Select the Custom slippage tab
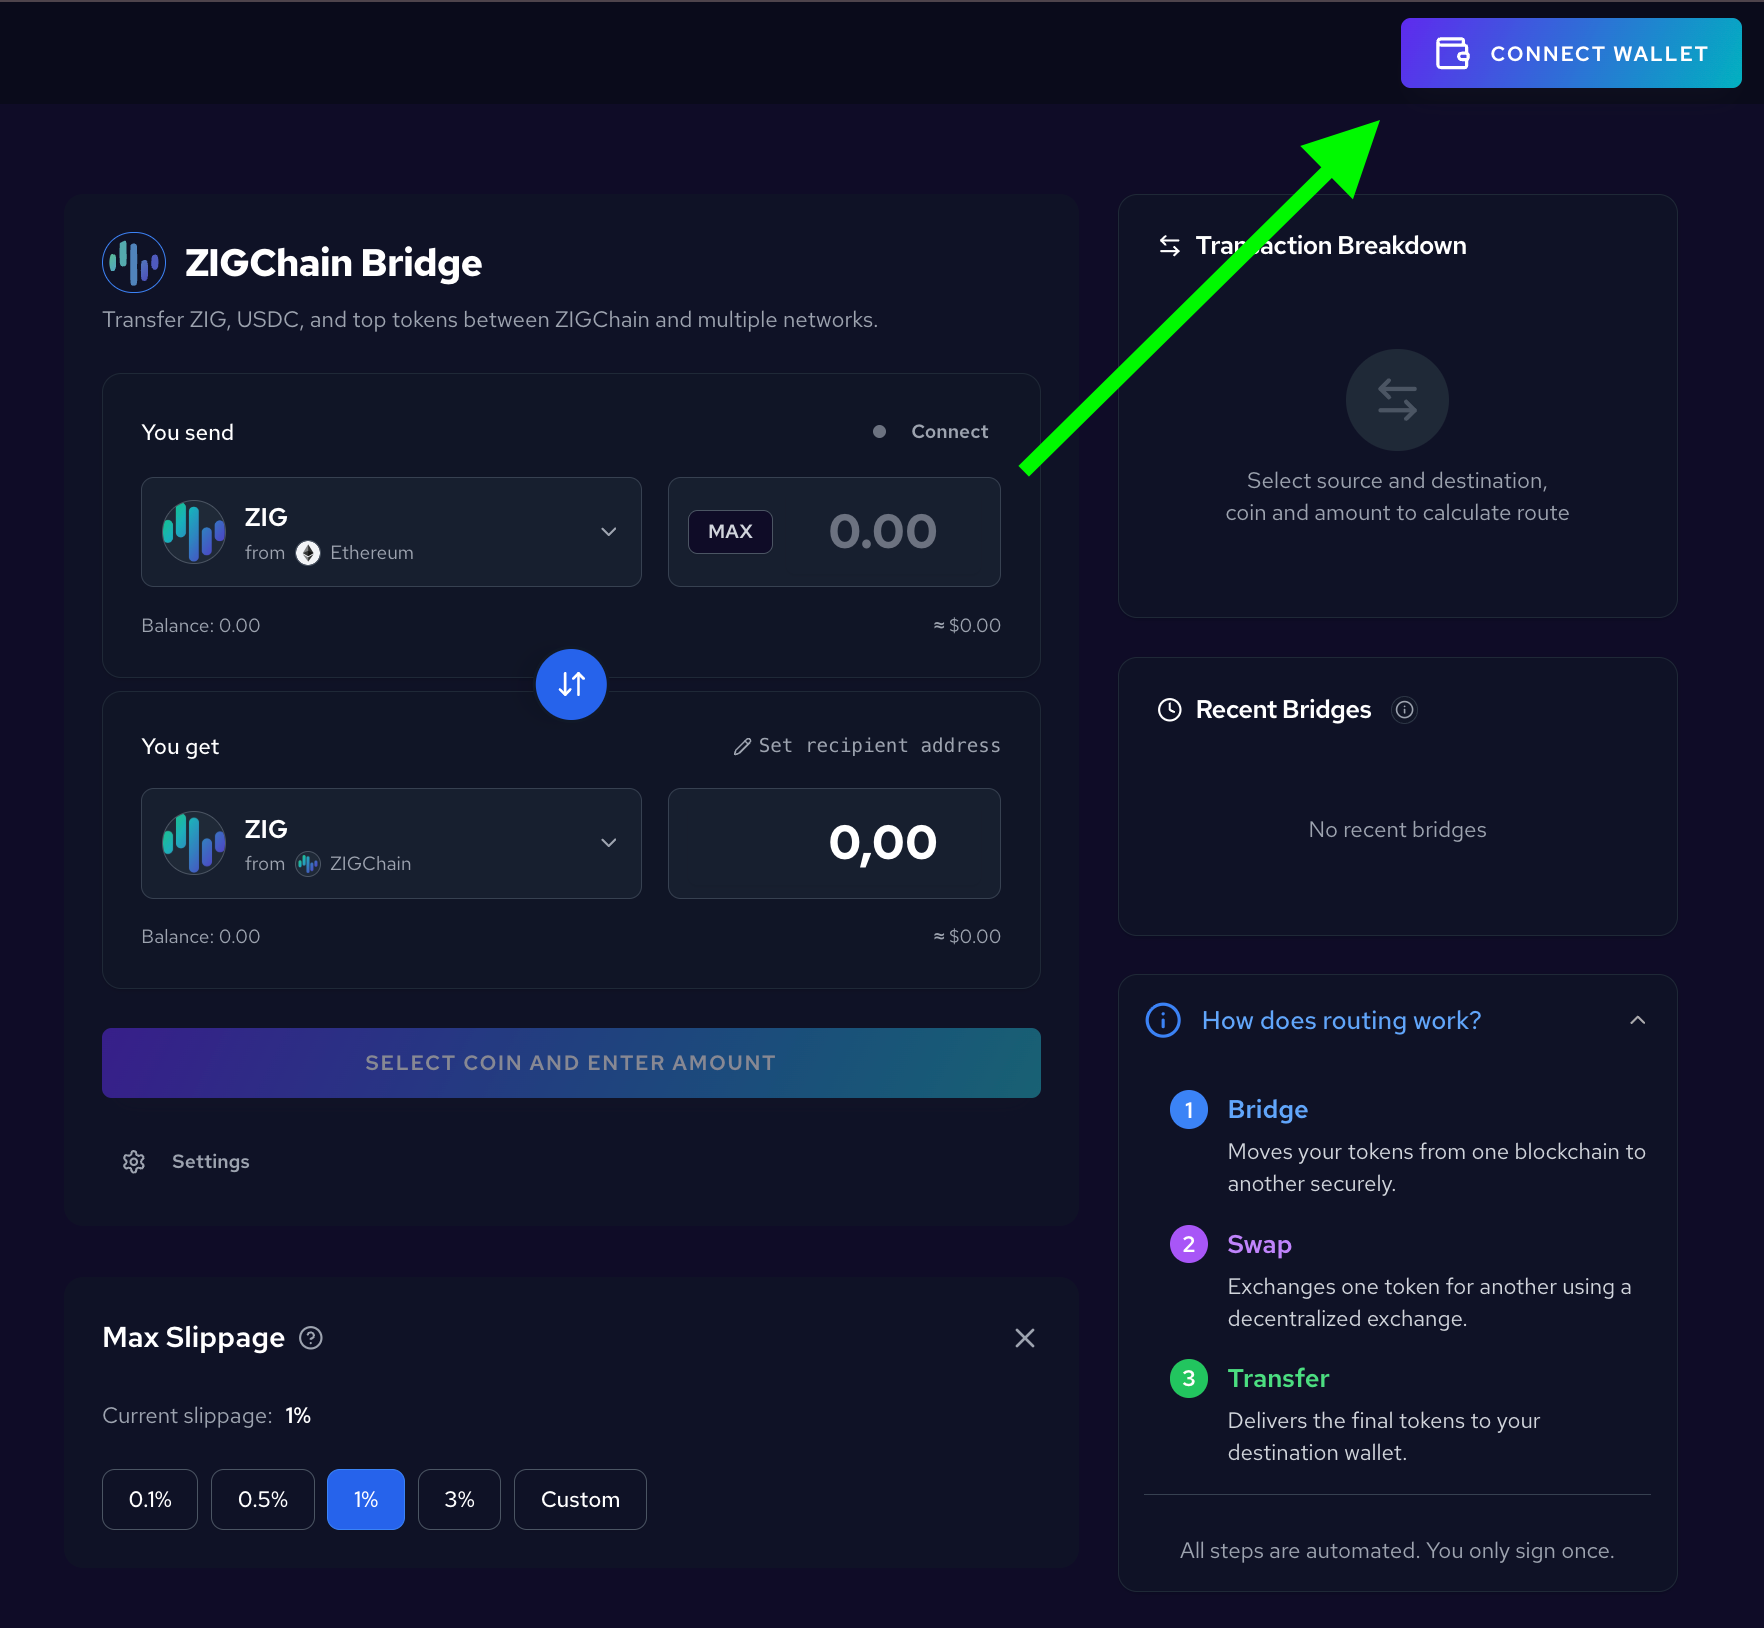Viewport: 1764px width, 1628px height. (x=580, y=1499)
